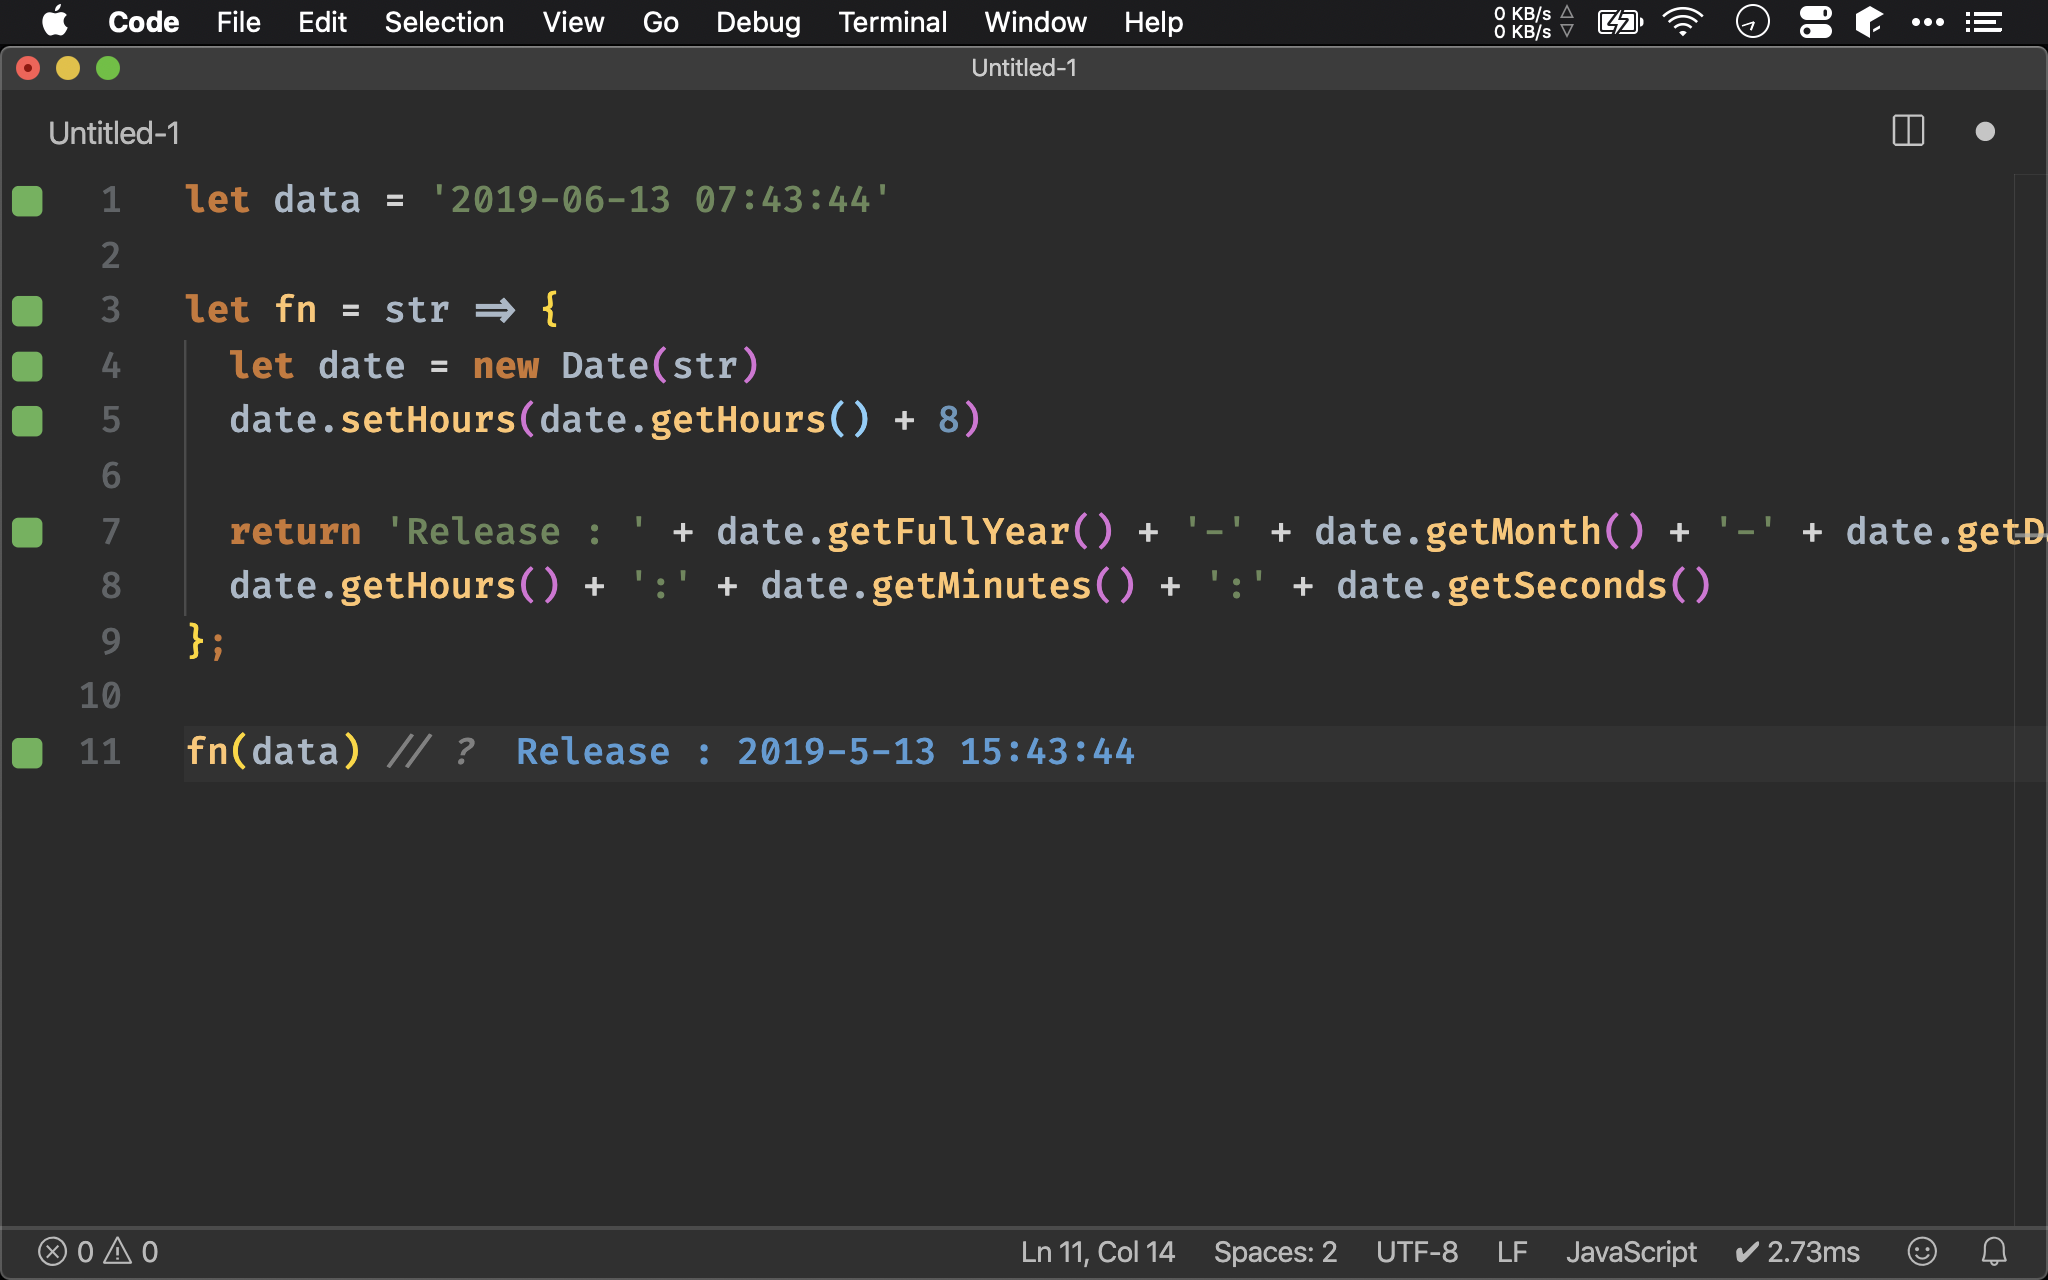Click the green coverage marker on line 1
The height and width of the screenshot is (1280, 2048).
27,201
